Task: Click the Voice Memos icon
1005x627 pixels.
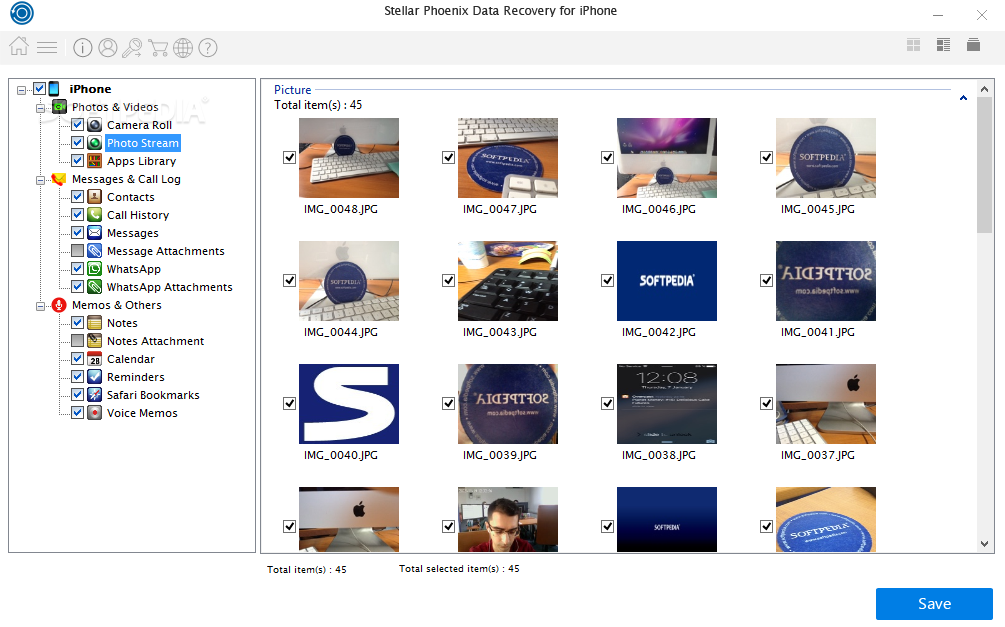Action: pos(94,412)
